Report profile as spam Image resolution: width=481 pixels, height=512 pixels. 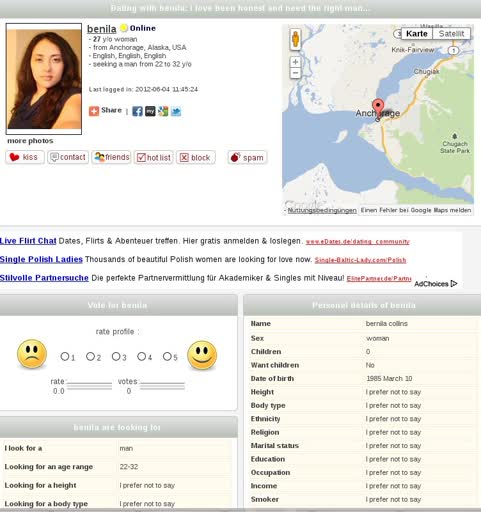[x=247, y=157]
